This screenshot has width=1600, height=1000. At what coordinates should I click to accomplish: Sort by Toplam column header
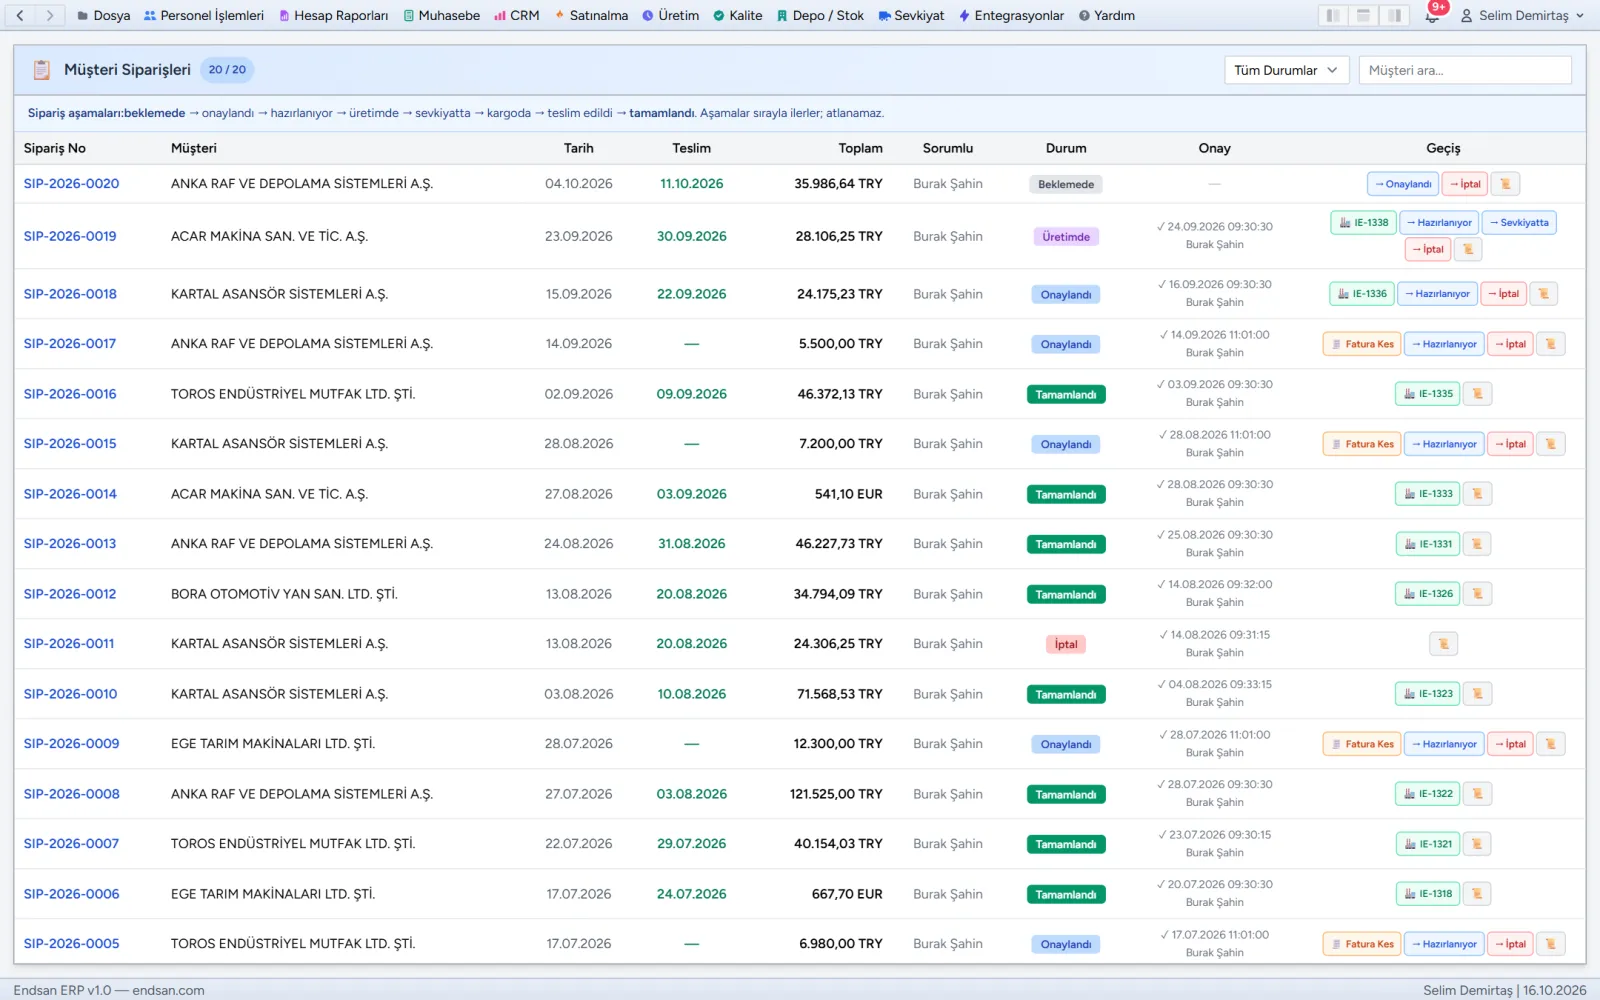click(860, 148)
